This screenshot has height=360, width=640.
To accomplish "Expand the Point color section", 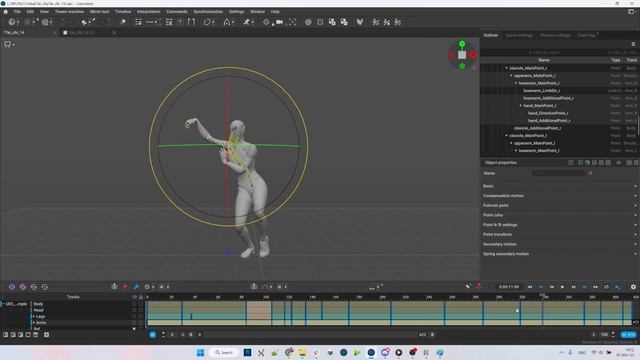I will pyautogui.click(x=559, y=215).
